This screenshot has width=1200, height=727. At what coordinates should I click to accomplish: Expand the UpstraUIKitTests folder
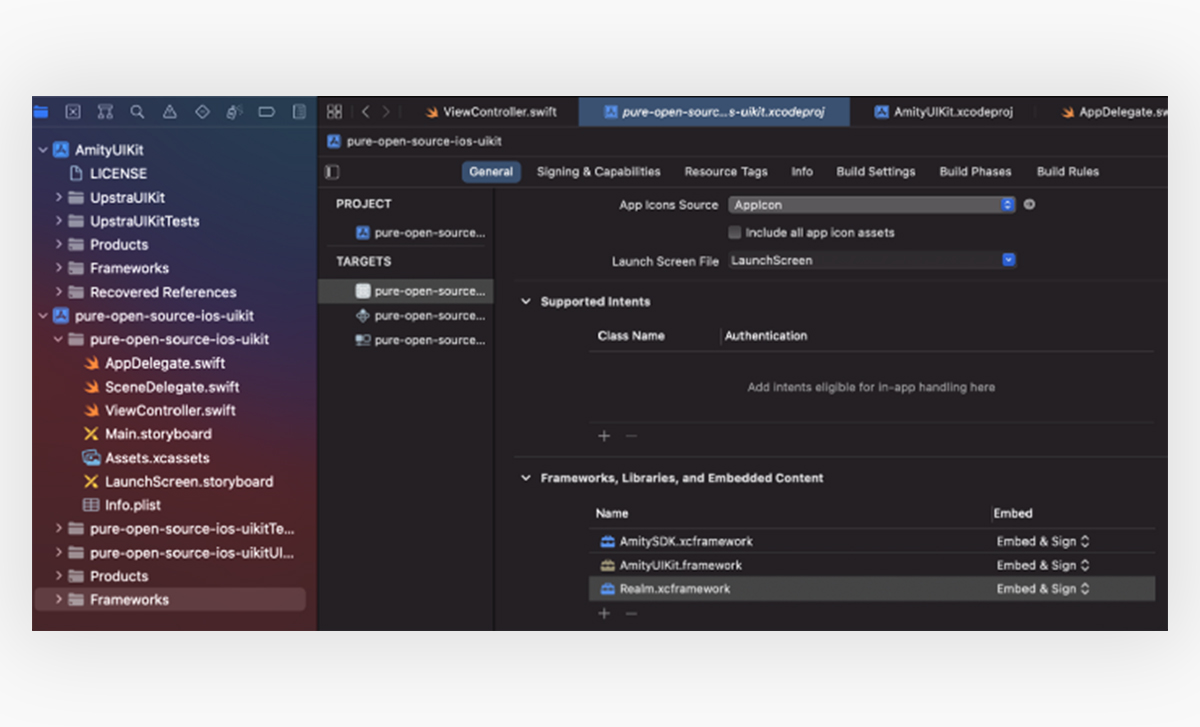tap(59, 221)
